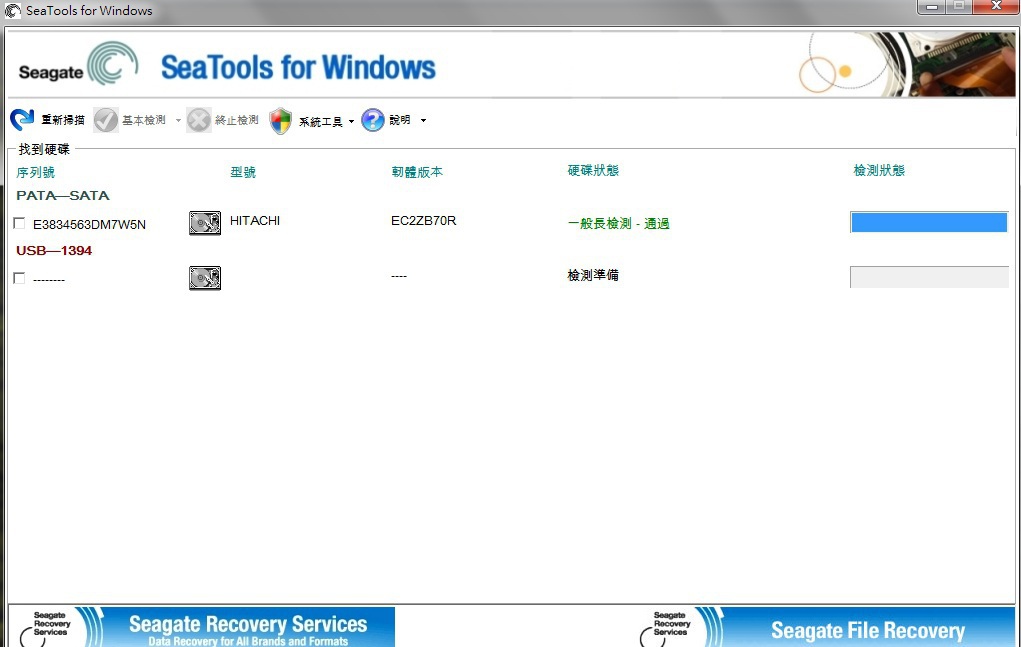The width and height of the screenshot is (1021, 647).
Task: Click the 終止檢測 abort test label
Action: [237, 120]
